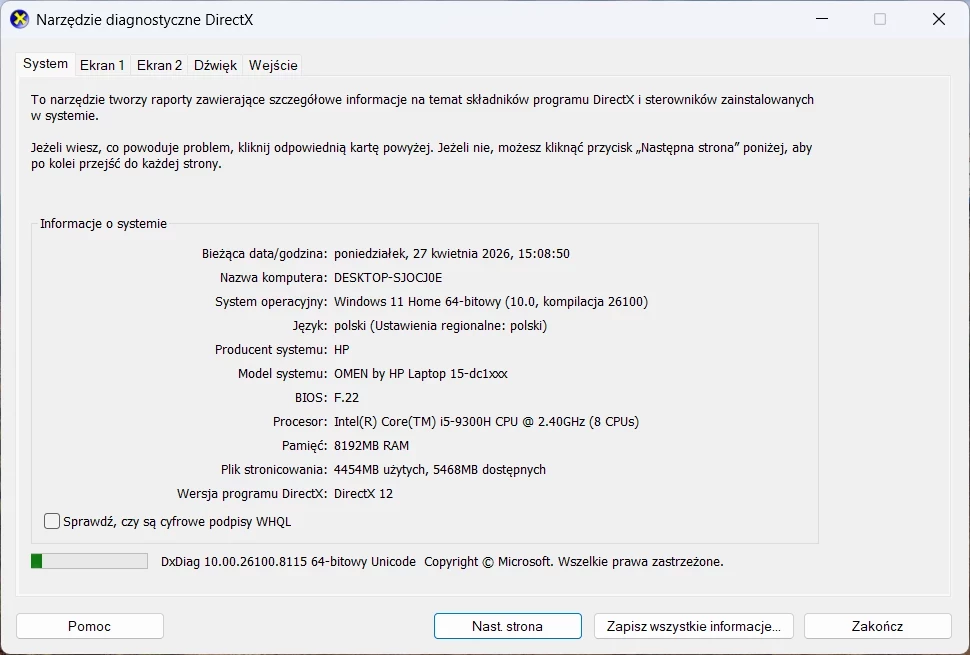Minimize the DirectX diagnostic window
Image resolution: width=970 pixels, height=655 pixels.
821,19
